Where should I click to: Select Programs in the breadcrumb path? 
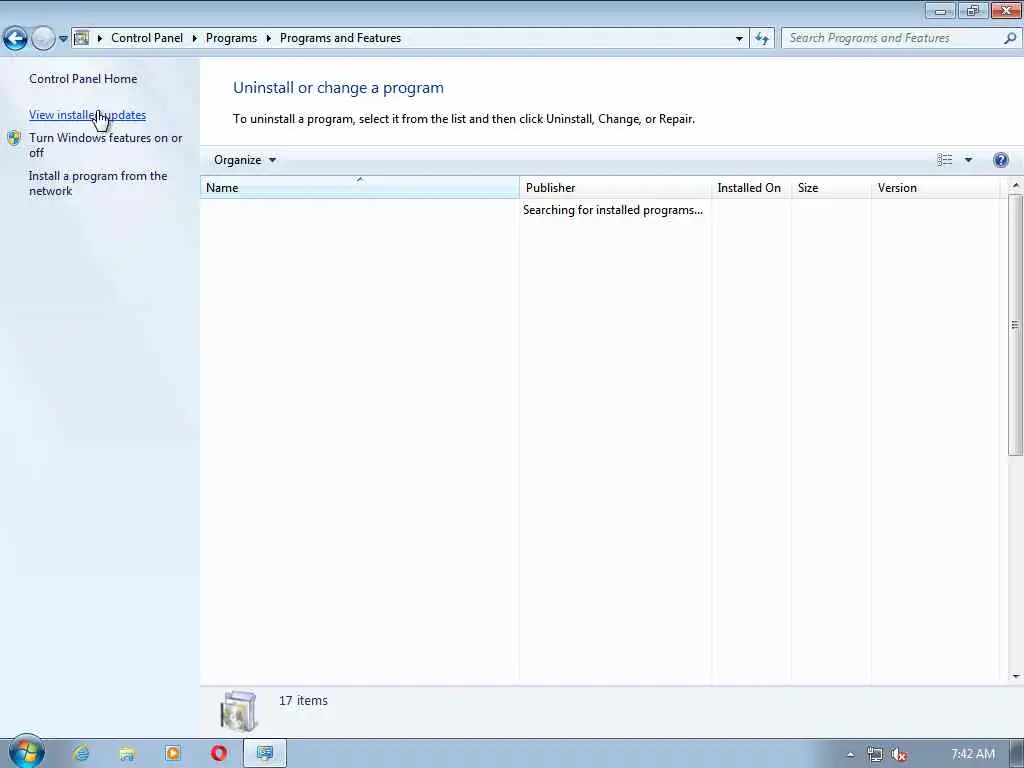pos(231,38)
